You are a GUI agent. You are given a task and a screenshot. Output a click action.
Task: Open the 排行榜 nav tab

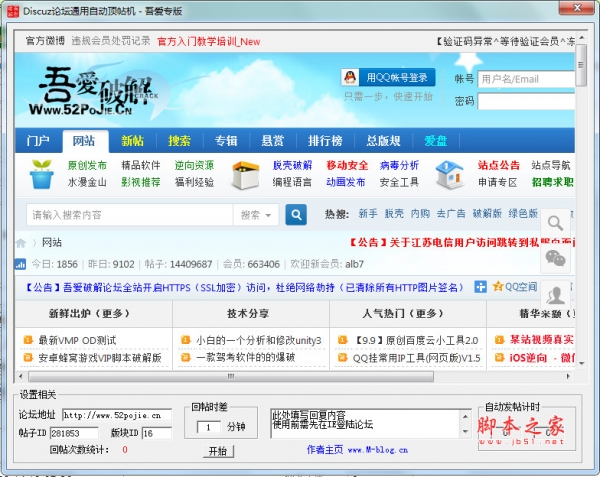pos(325,141)
